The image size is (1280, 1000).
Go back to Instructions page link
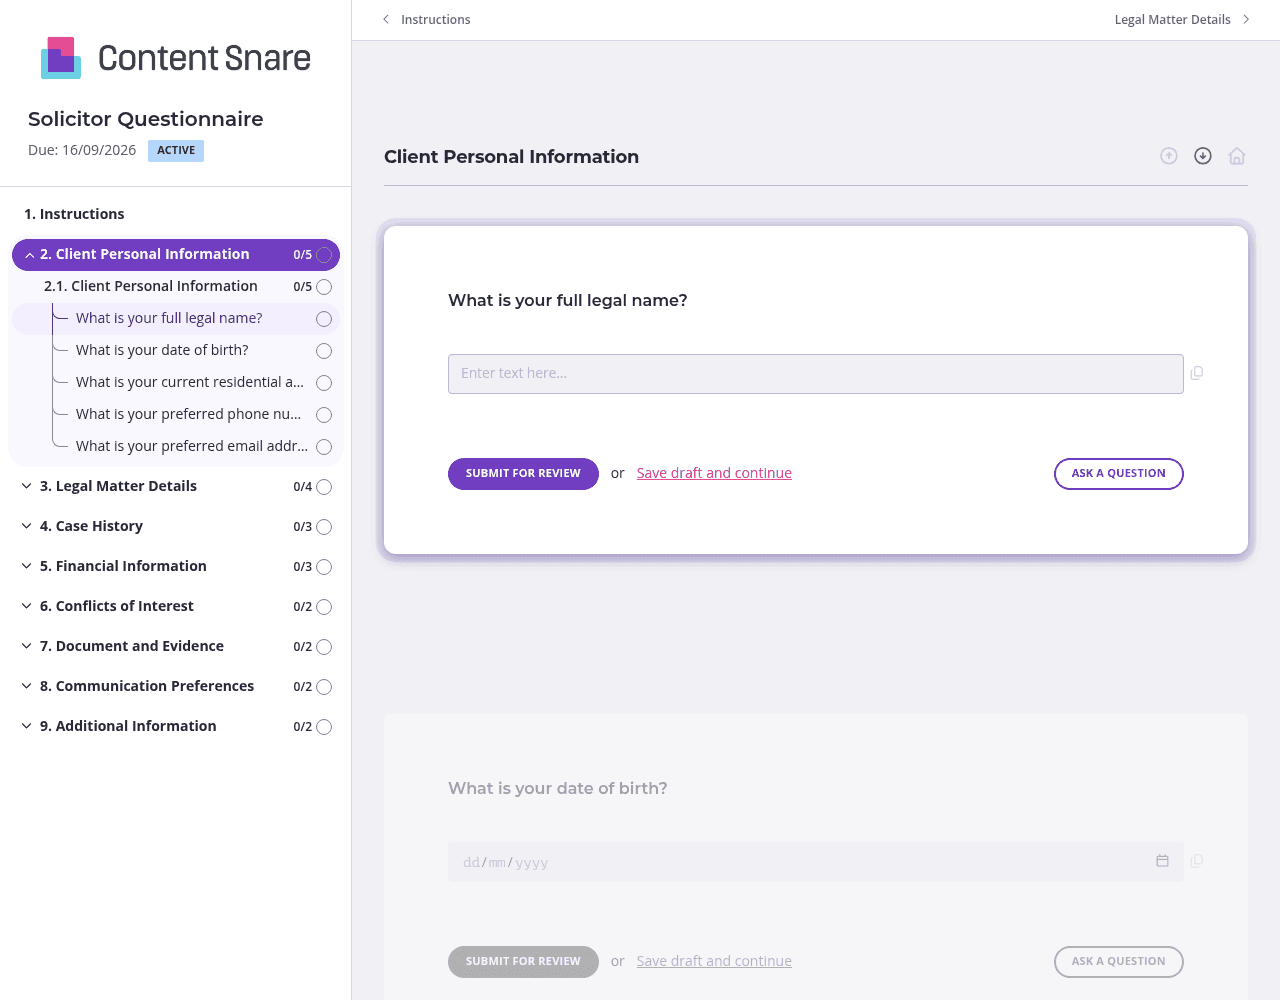pos(435,19)
